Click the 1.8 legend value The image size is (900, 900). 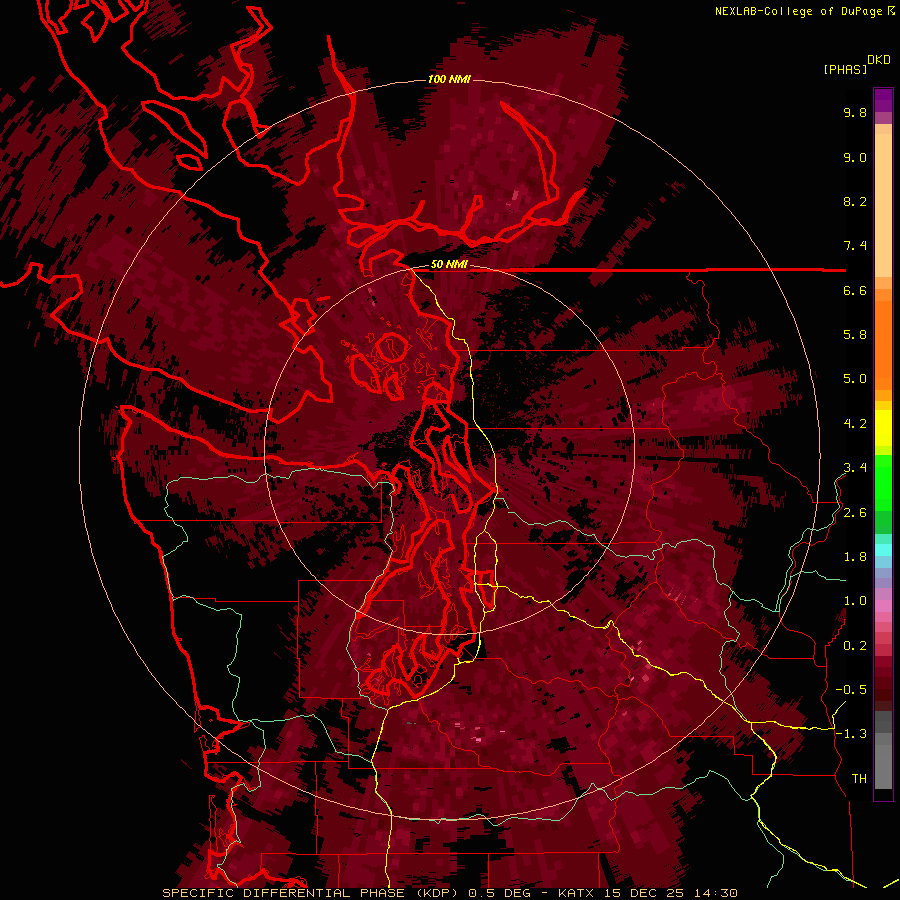pyautogui.click(x=855, y=557)
